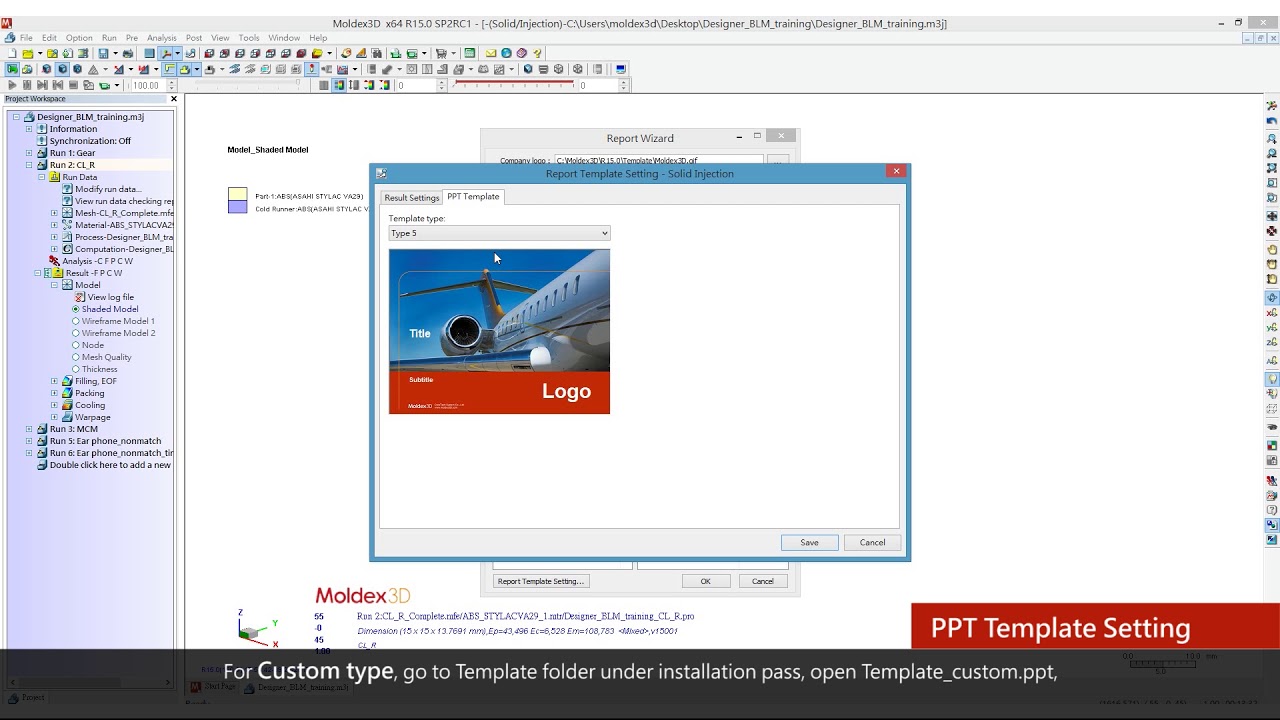
Task: Click View log file tree icon
Action: click(80, 297)
